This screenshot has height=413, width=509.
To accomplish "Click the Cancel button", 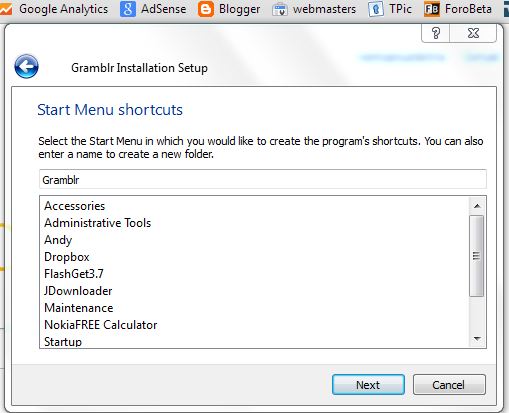I will tap(449, 385).
